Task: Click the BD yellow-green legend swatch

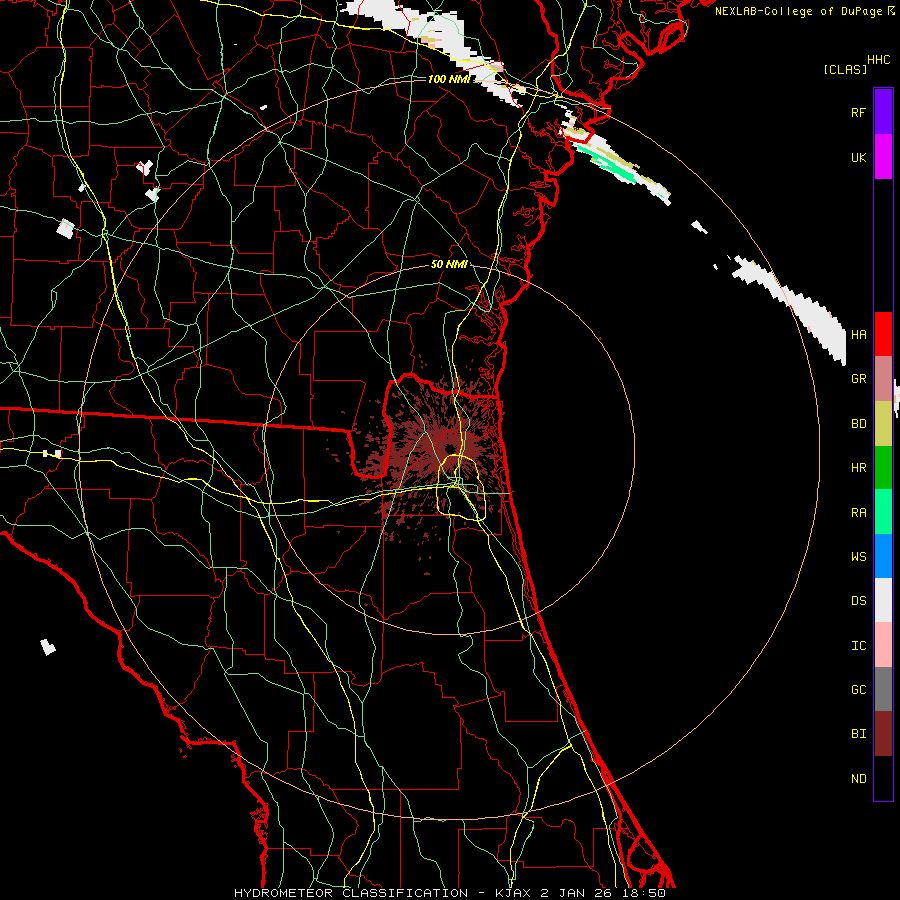Action: click(883, 423)
